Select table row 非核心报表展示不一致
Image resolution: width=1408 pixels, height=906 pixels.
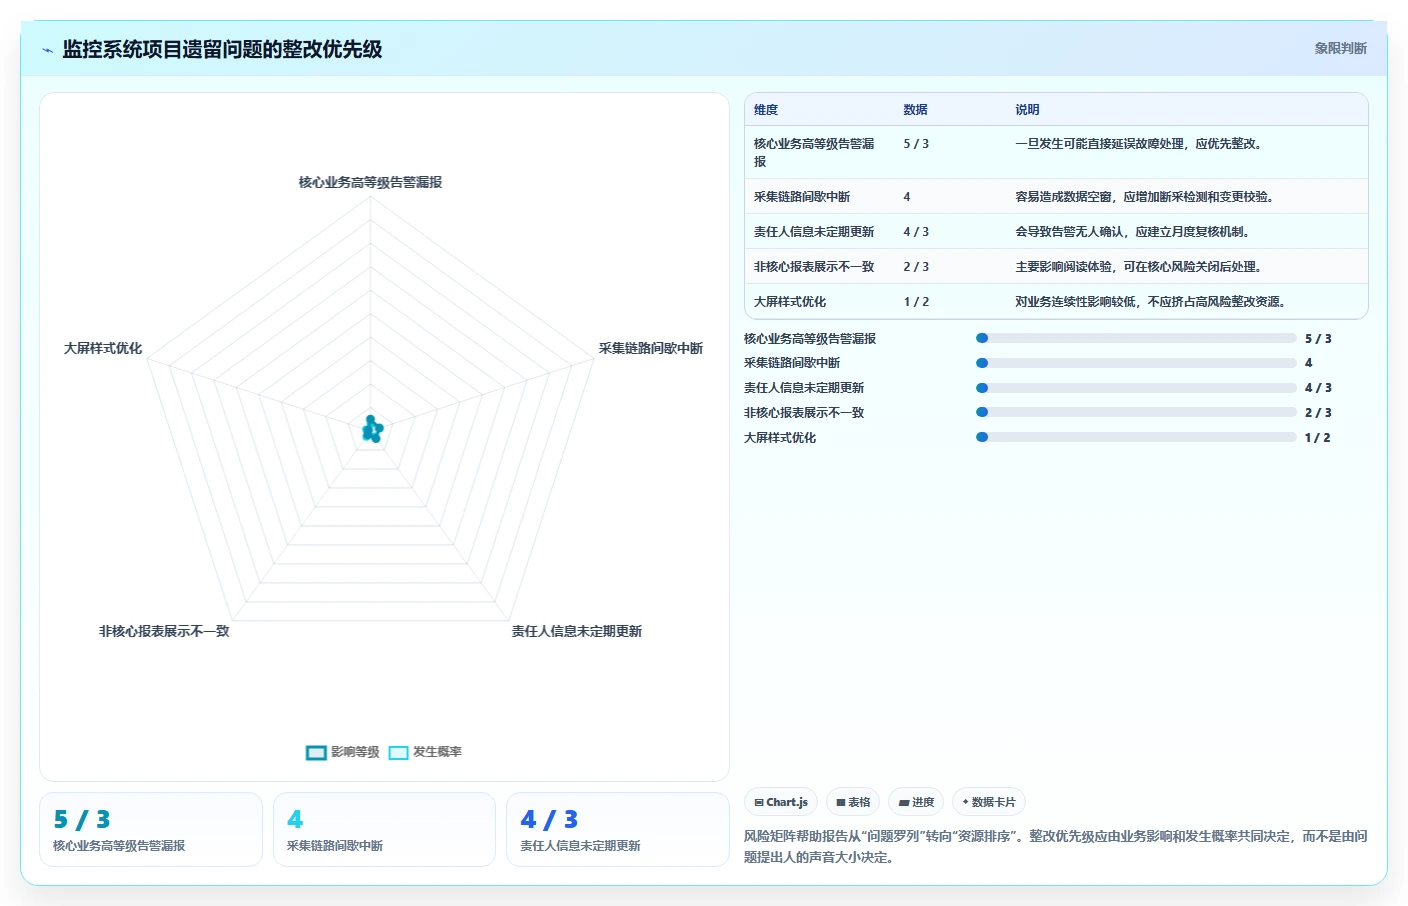[1056, 267]
